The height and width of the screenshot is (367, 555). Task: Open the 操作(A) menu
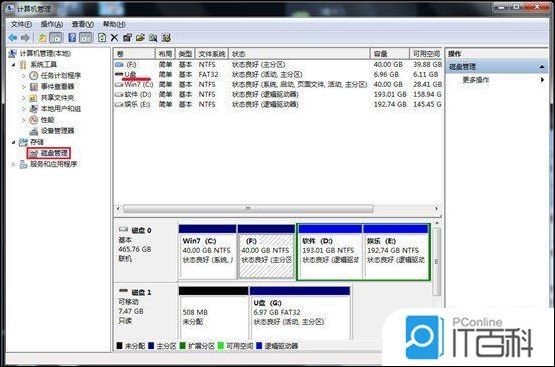pyautogui.click(x=52, y=24)
